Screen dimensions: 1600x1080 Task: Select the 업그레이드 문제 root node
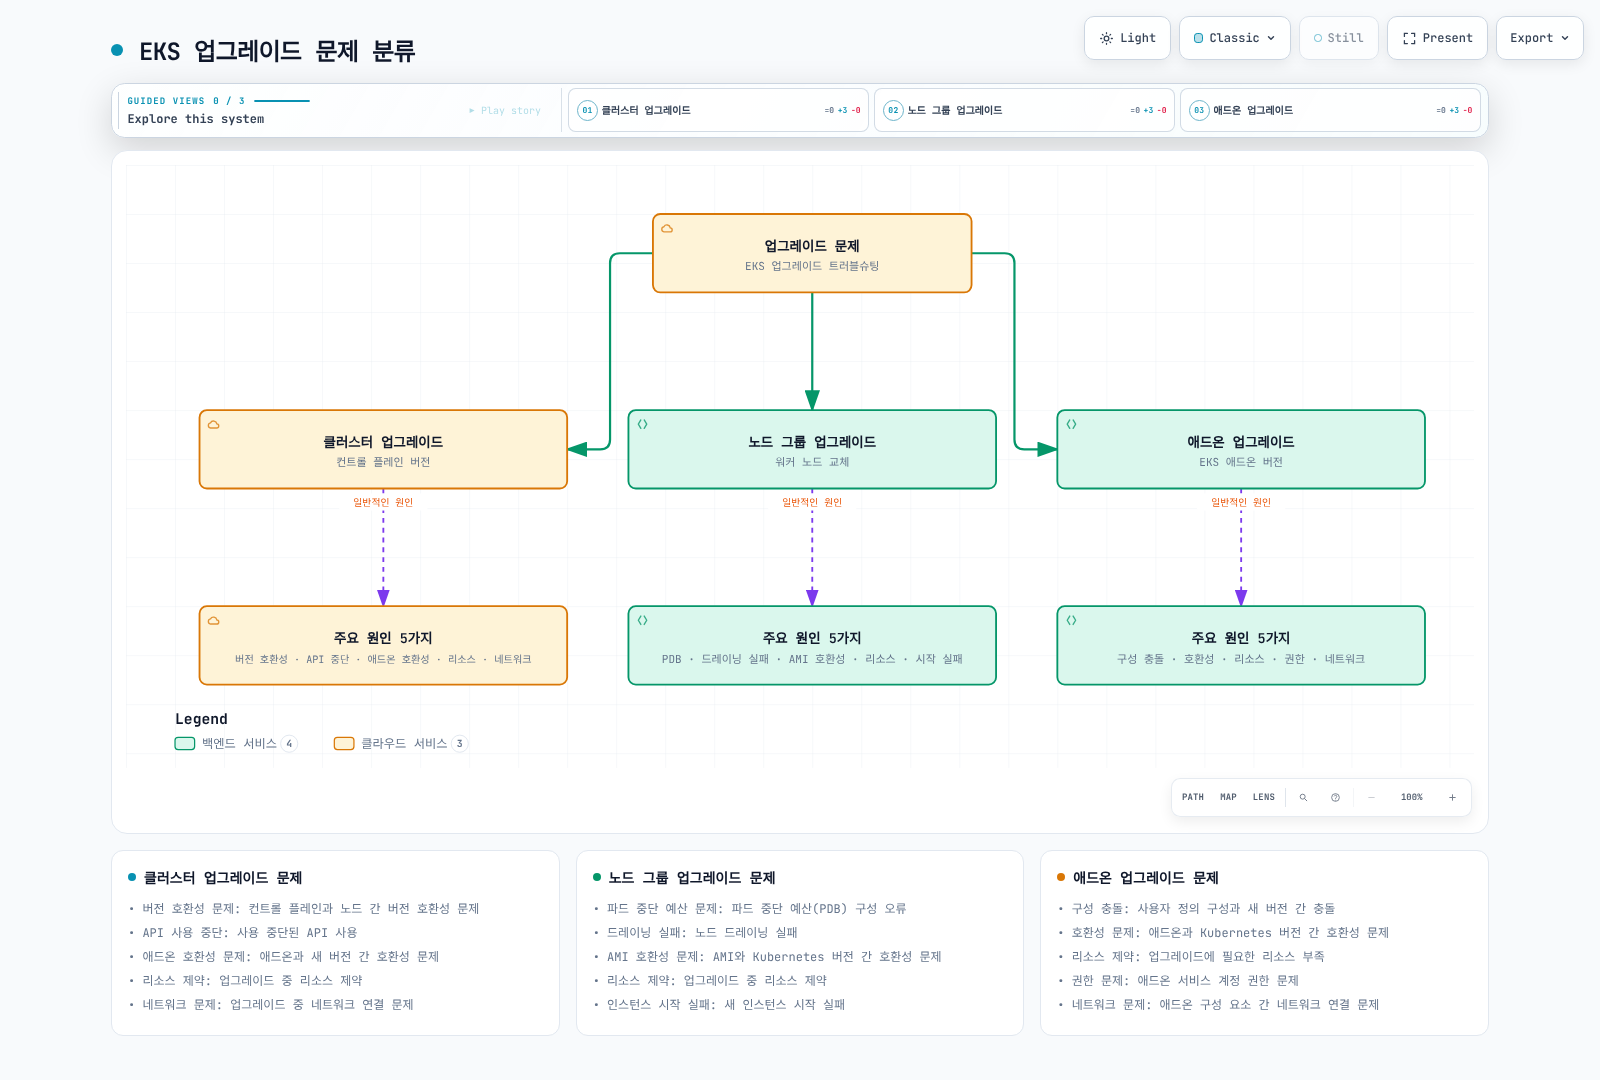812,253
